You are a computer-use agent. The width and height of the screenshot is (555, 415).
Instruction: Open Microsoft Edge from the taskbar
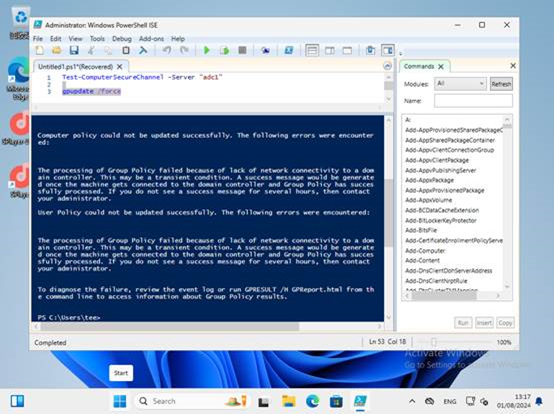[312, 401]
